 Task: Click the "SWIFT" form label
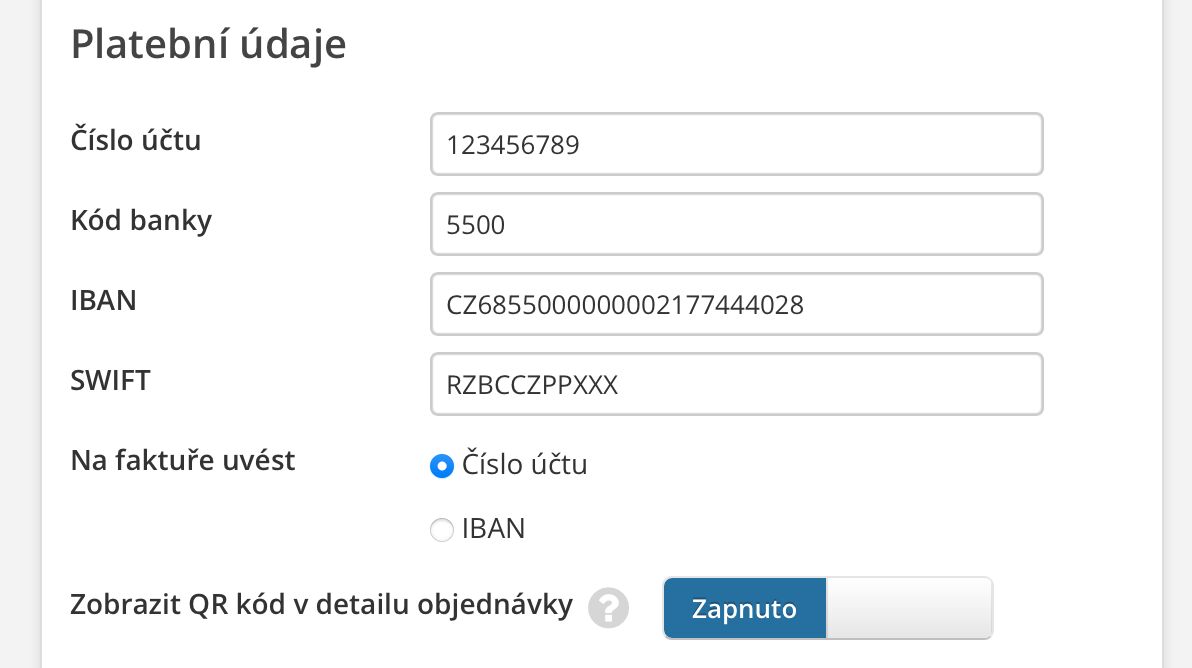tap(110, 380)
